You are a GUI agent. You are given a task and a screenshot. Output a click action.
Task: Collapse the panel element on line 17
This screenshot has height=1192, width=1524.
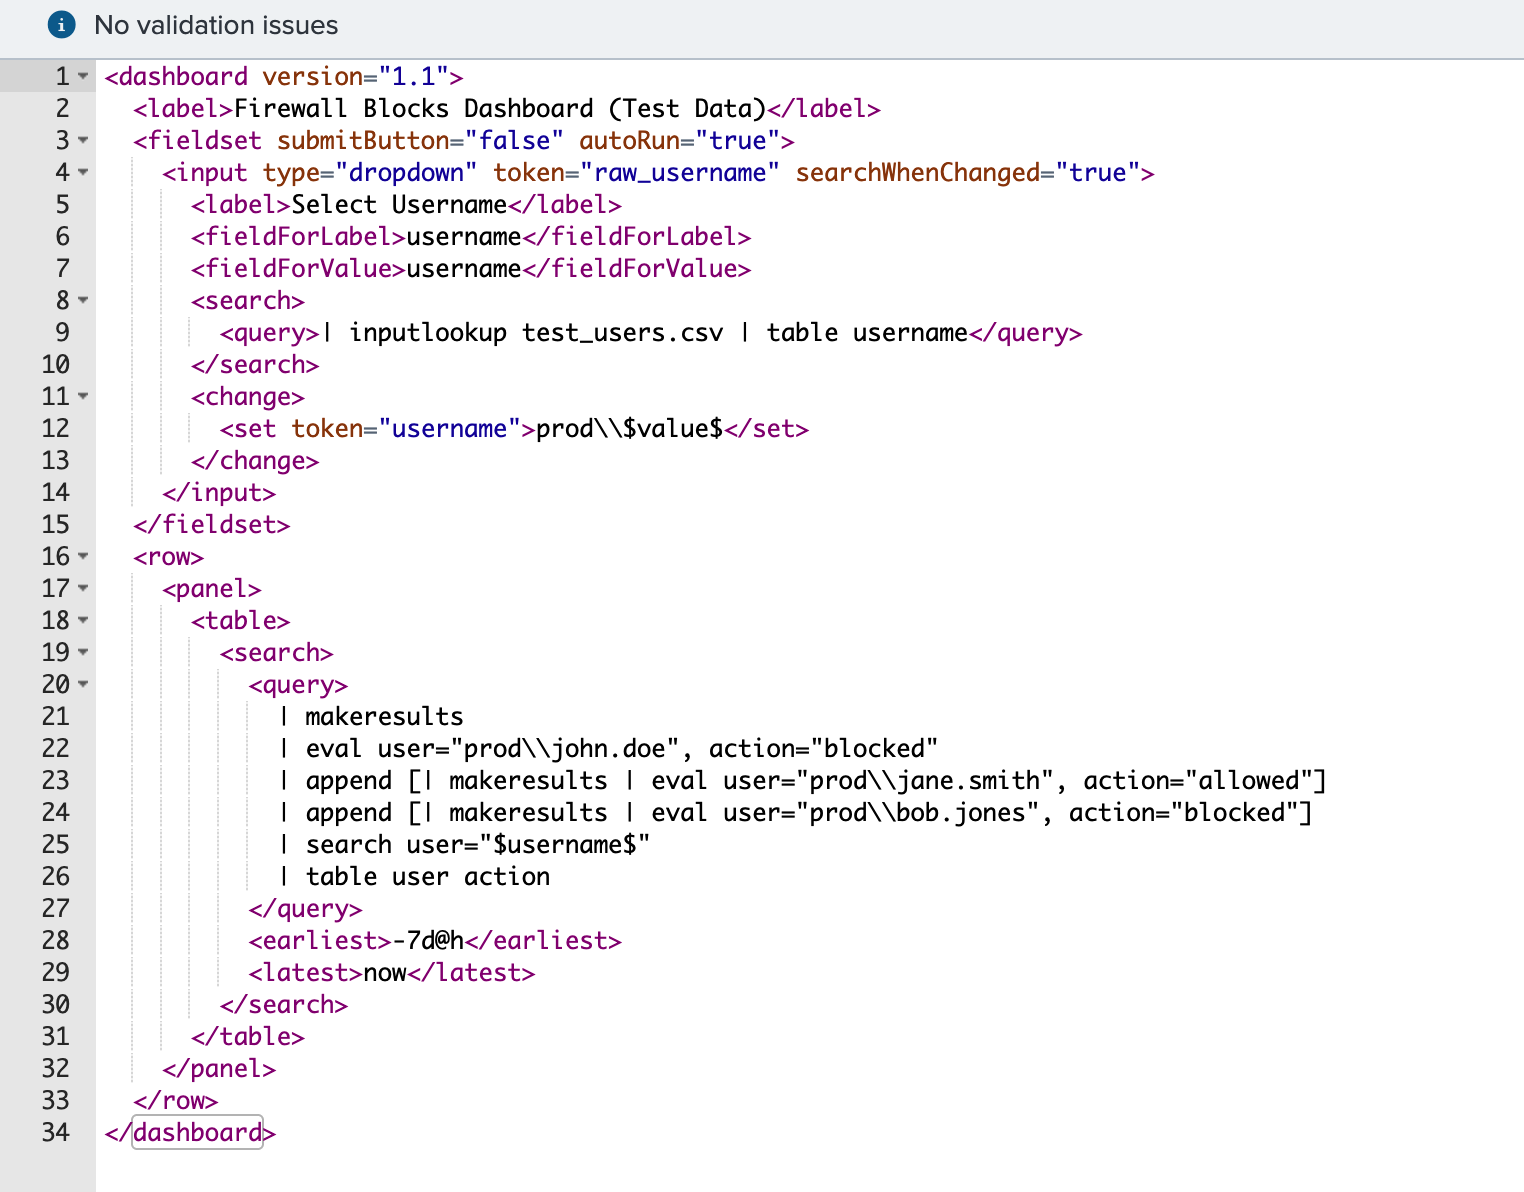pos(81,589)
